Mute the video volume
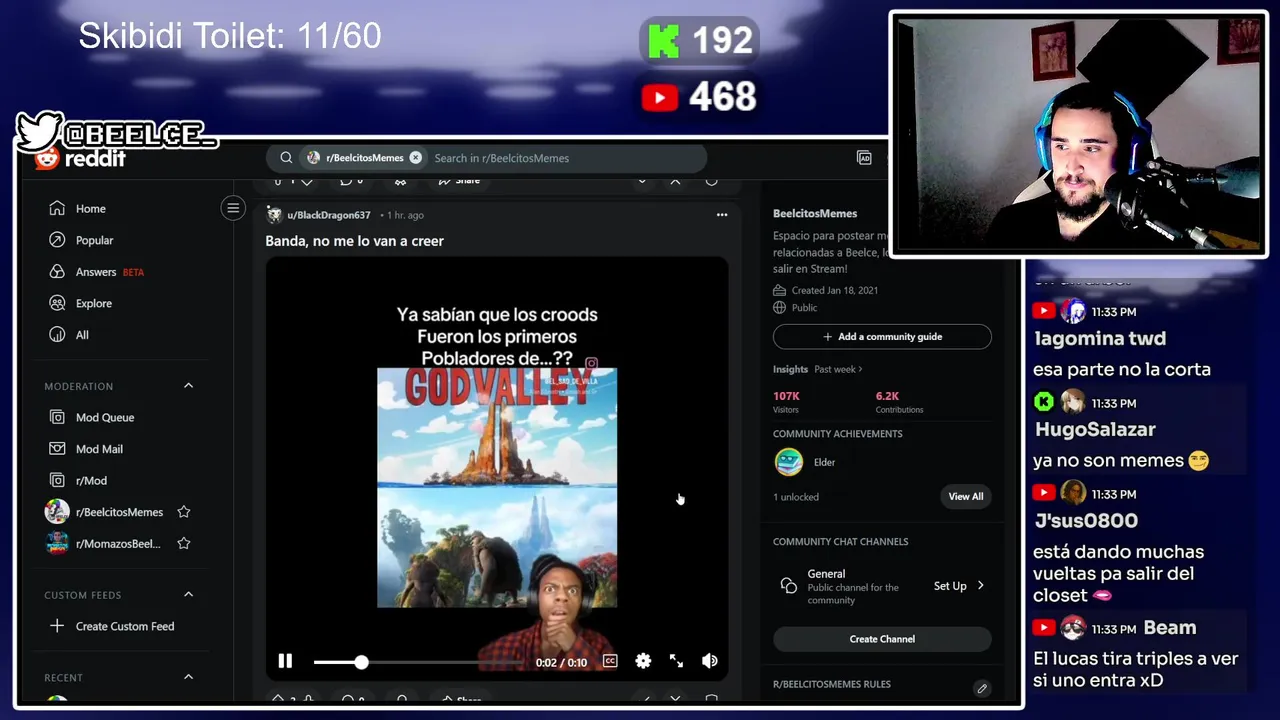Screen dimensions: 1280x720 710,661
